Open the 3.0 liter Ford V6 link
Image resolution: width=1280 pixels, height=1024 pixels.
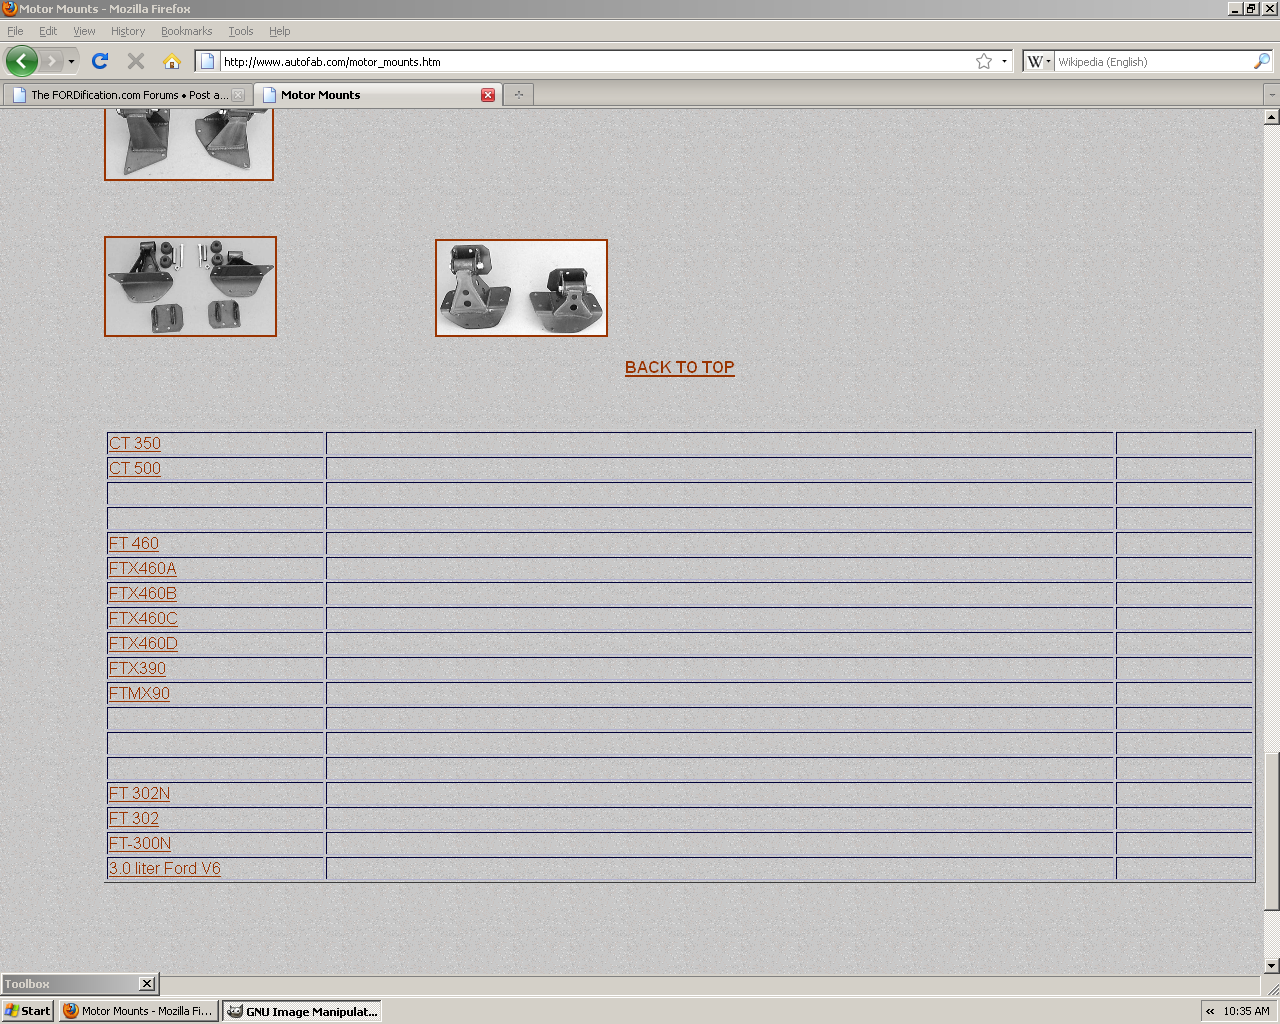[165, 869]
